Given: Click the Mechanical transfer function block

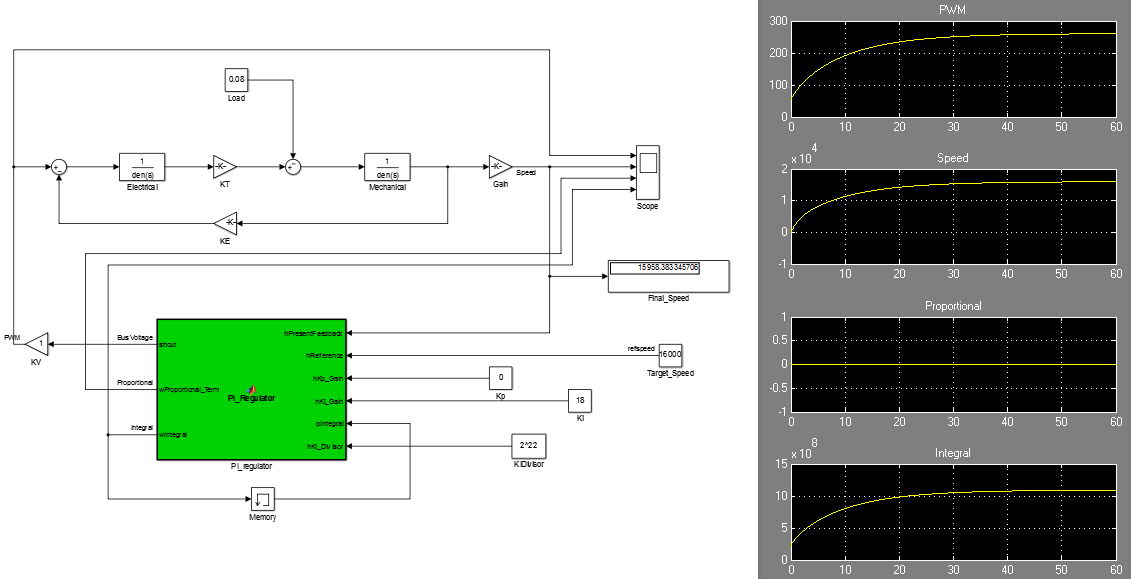Looking at the screenshot, I should click(387, 166).
